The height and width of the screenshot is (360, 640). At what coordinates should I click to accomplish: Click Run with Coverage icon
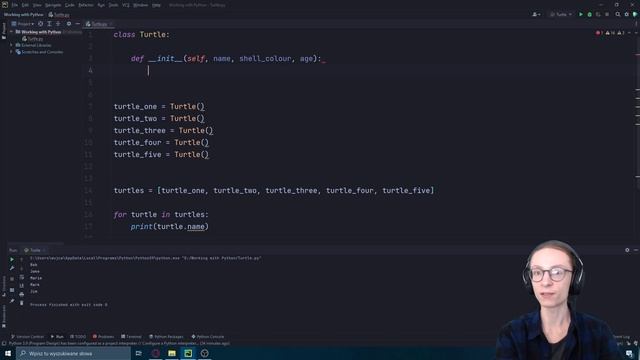pyautogui.click(x=598, y=14)
